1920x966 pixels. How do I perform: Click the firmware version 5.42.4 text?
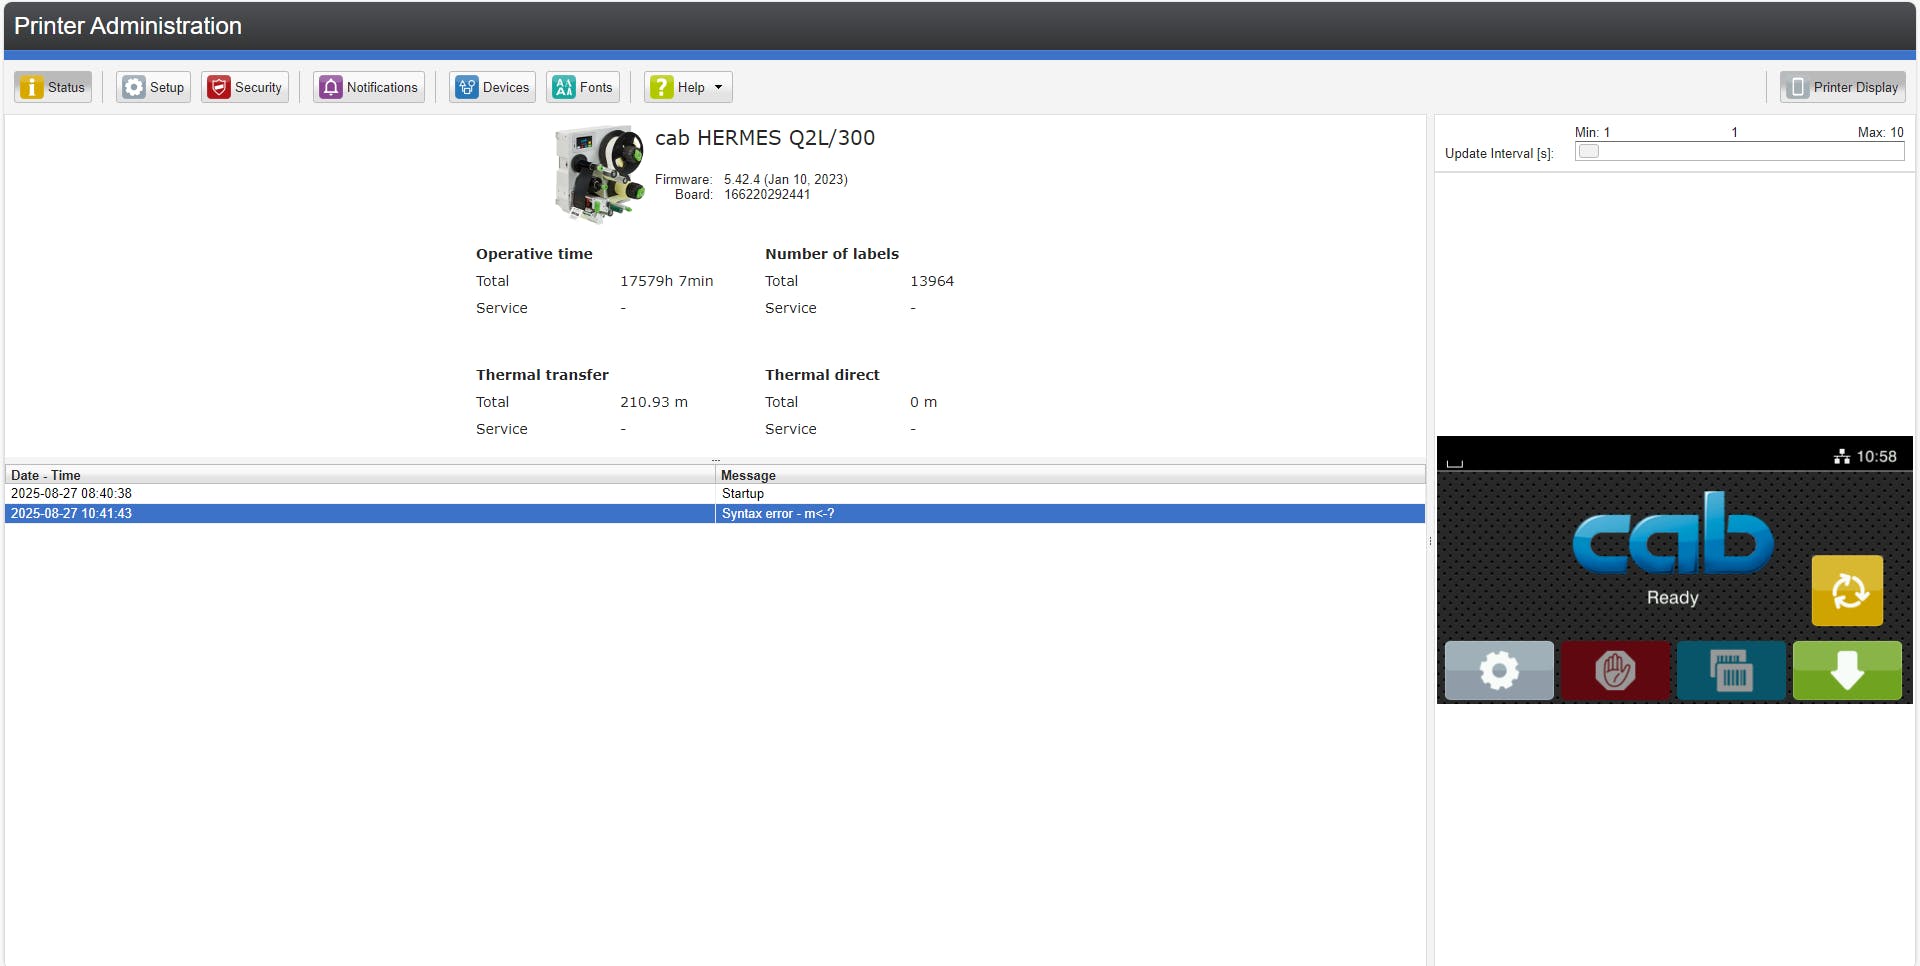[785, 180]
